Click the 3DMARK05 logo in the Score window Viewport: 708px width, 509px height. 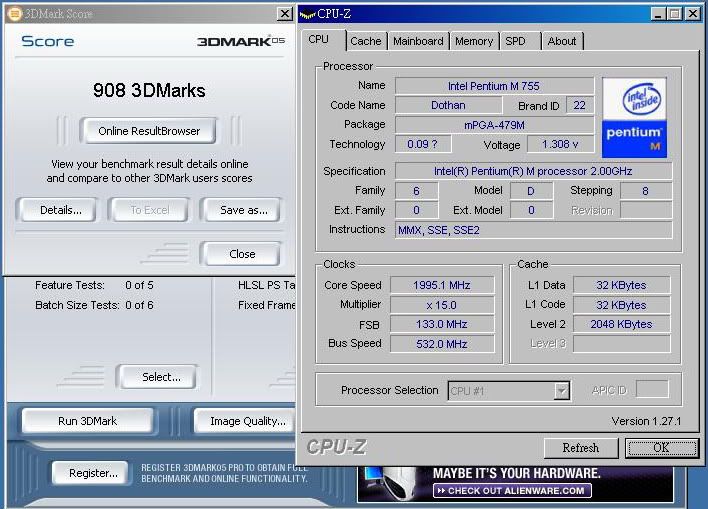241,41
